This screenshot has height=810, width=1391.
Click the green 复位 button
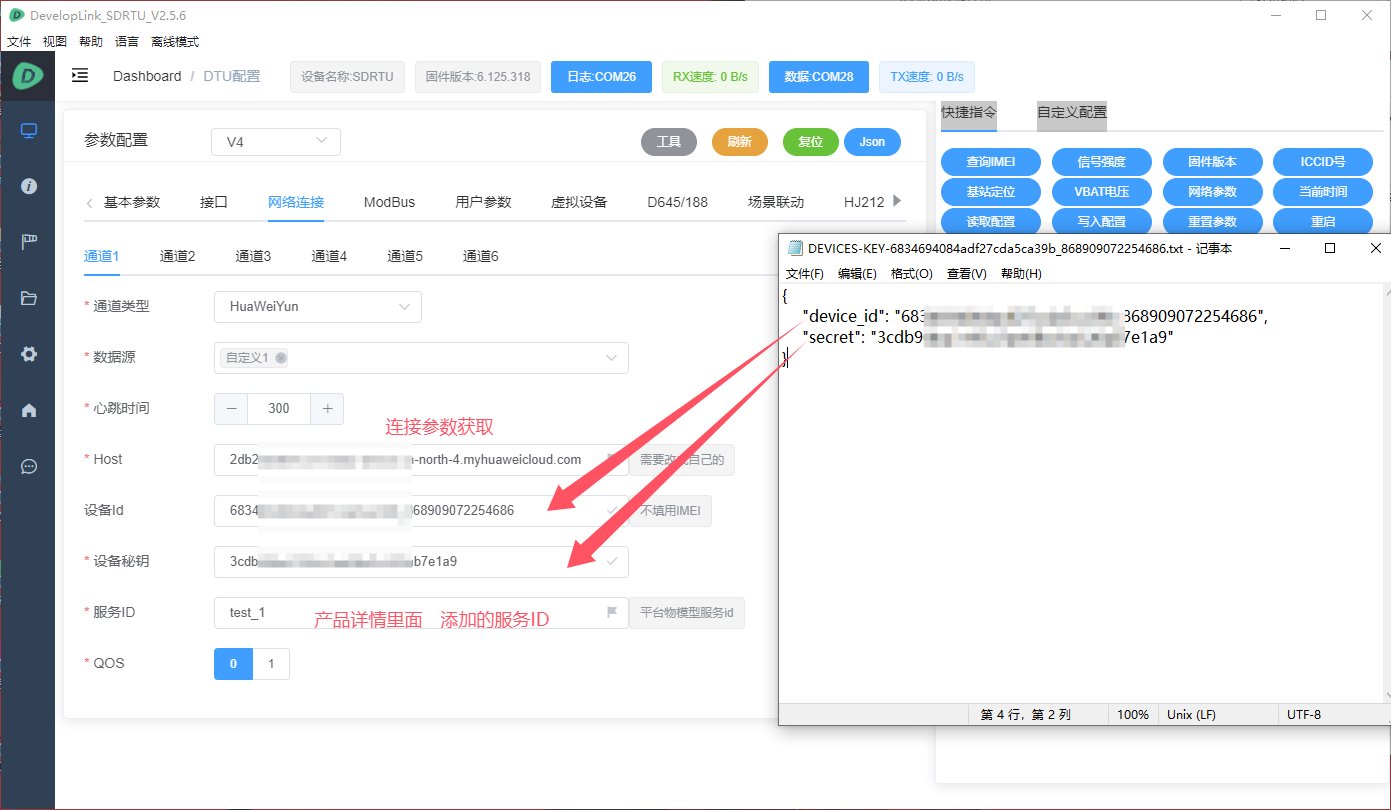[811, 142]
